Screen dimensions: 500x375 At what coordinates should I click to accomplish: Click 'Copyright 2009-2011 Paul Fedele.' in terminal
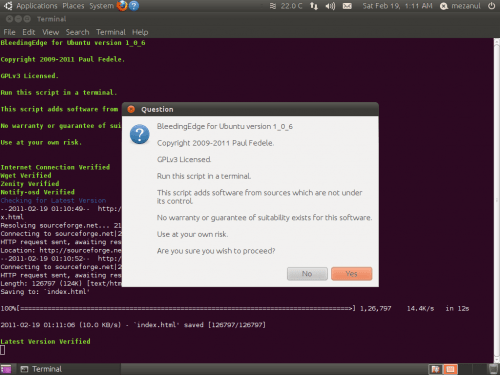point(63,59)
